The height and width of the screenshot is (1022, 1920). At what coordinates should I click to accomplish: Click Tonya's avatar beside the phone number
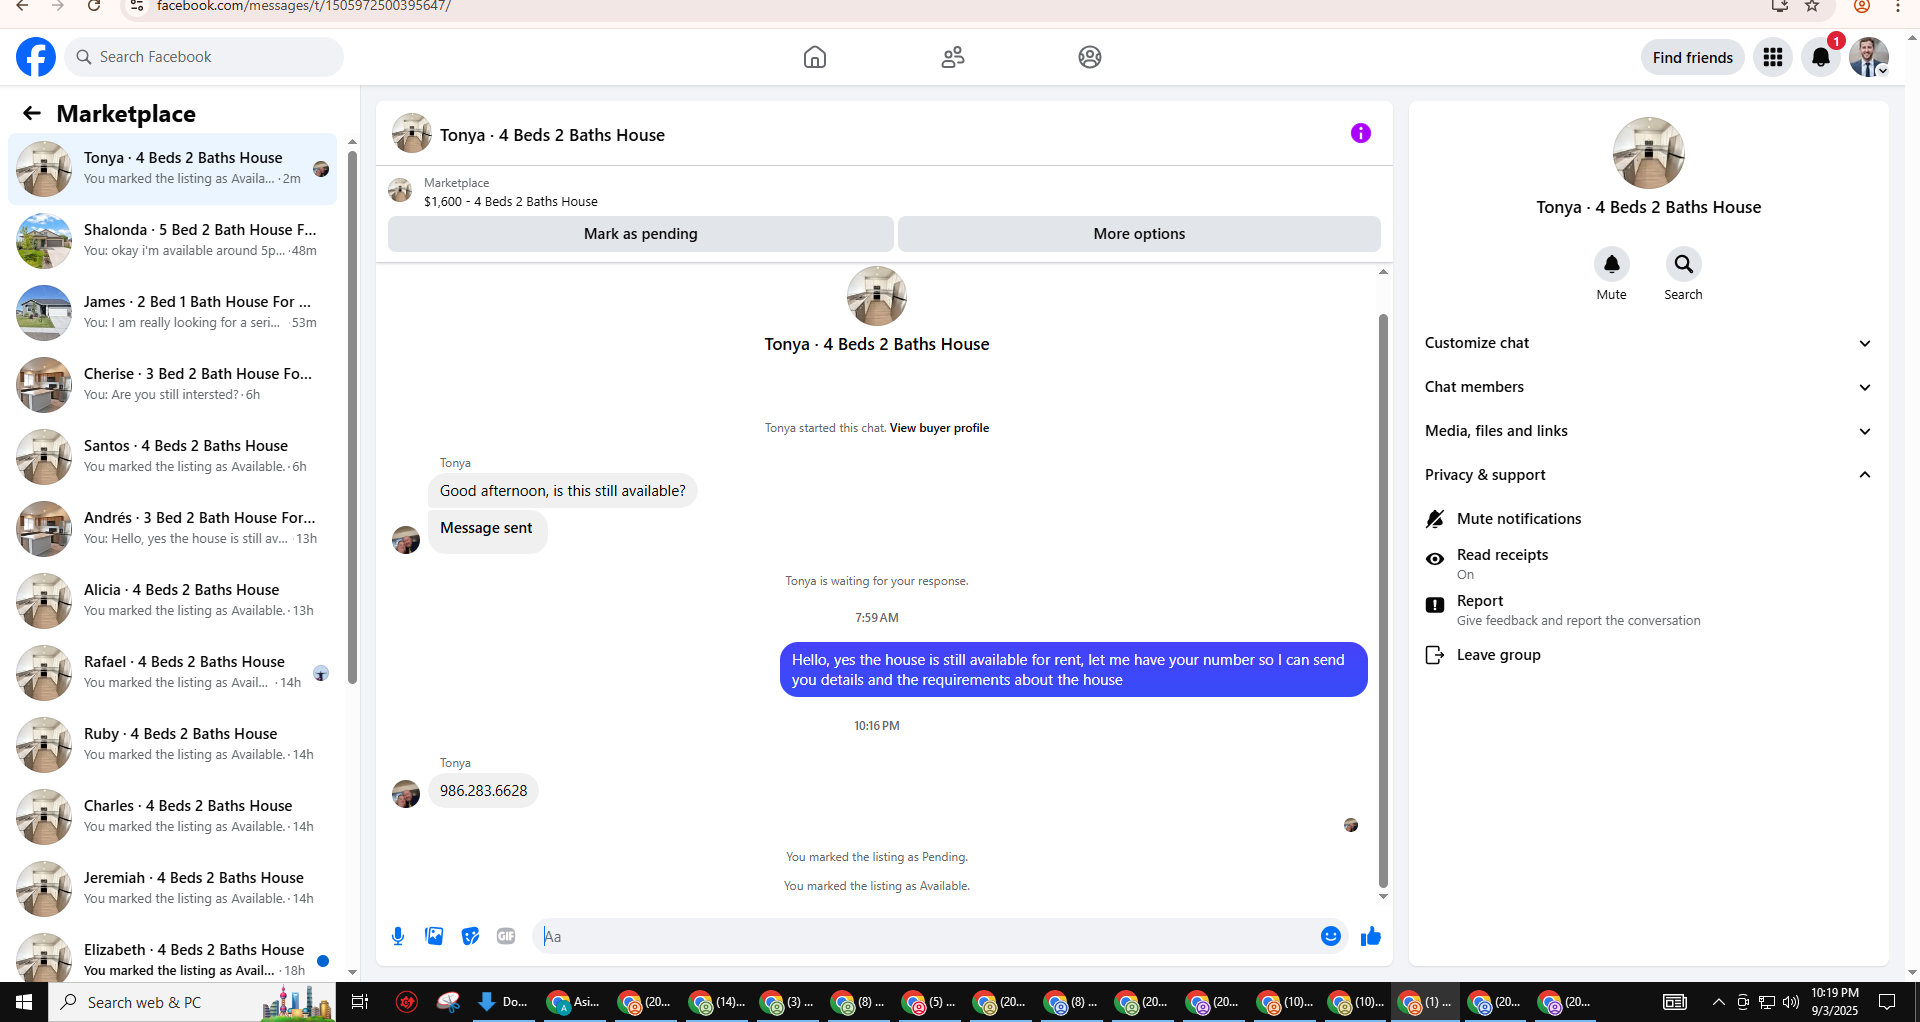tap(406, 794)
